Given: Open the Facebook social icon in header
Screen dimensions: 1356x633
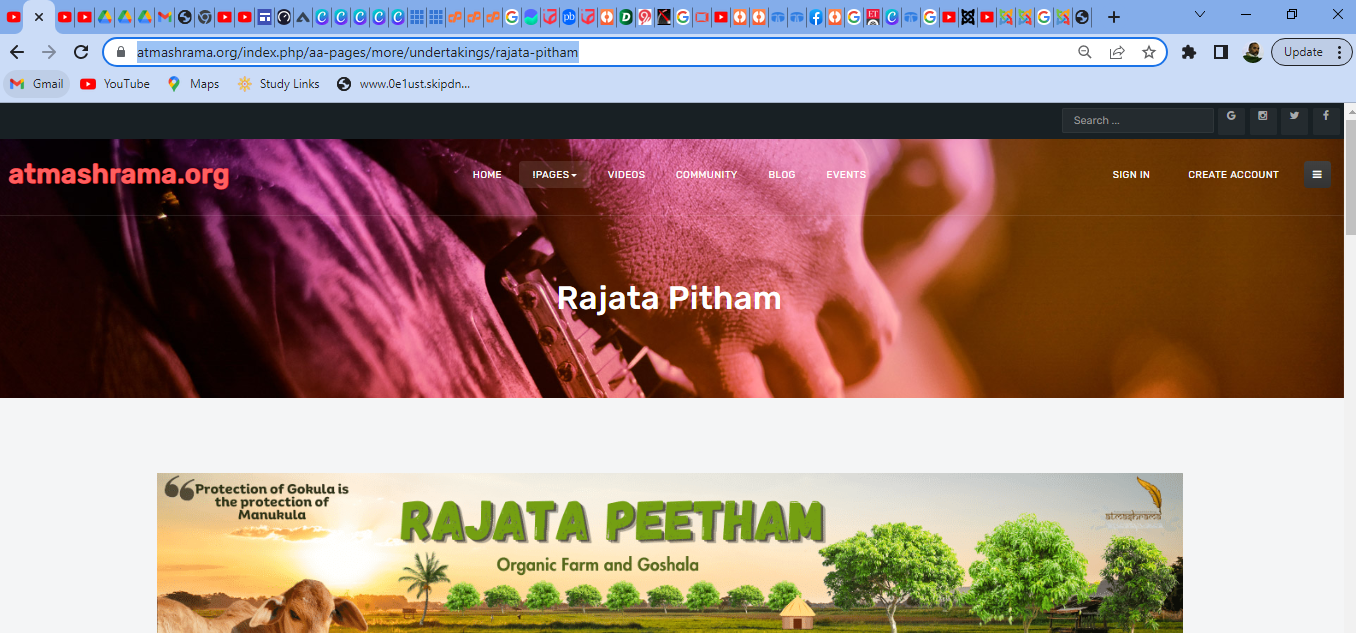Looking at the screenshot, I should click(x=1327, y=120).
